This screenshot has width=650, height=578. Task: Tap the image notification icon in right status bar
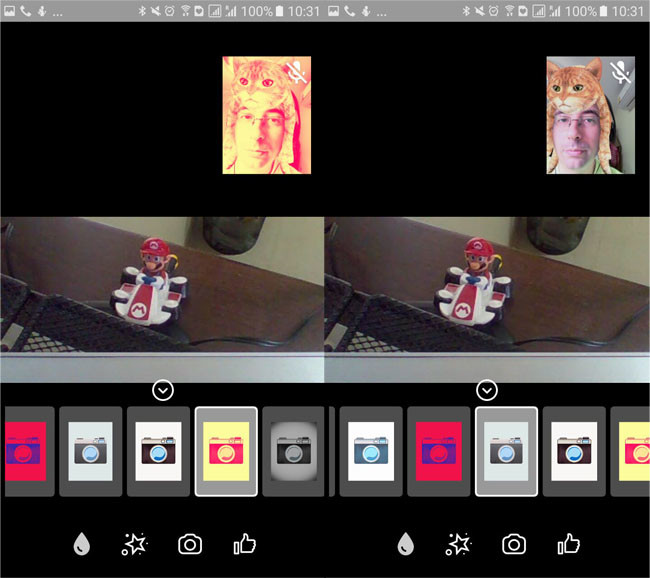[x=333, y=11]
